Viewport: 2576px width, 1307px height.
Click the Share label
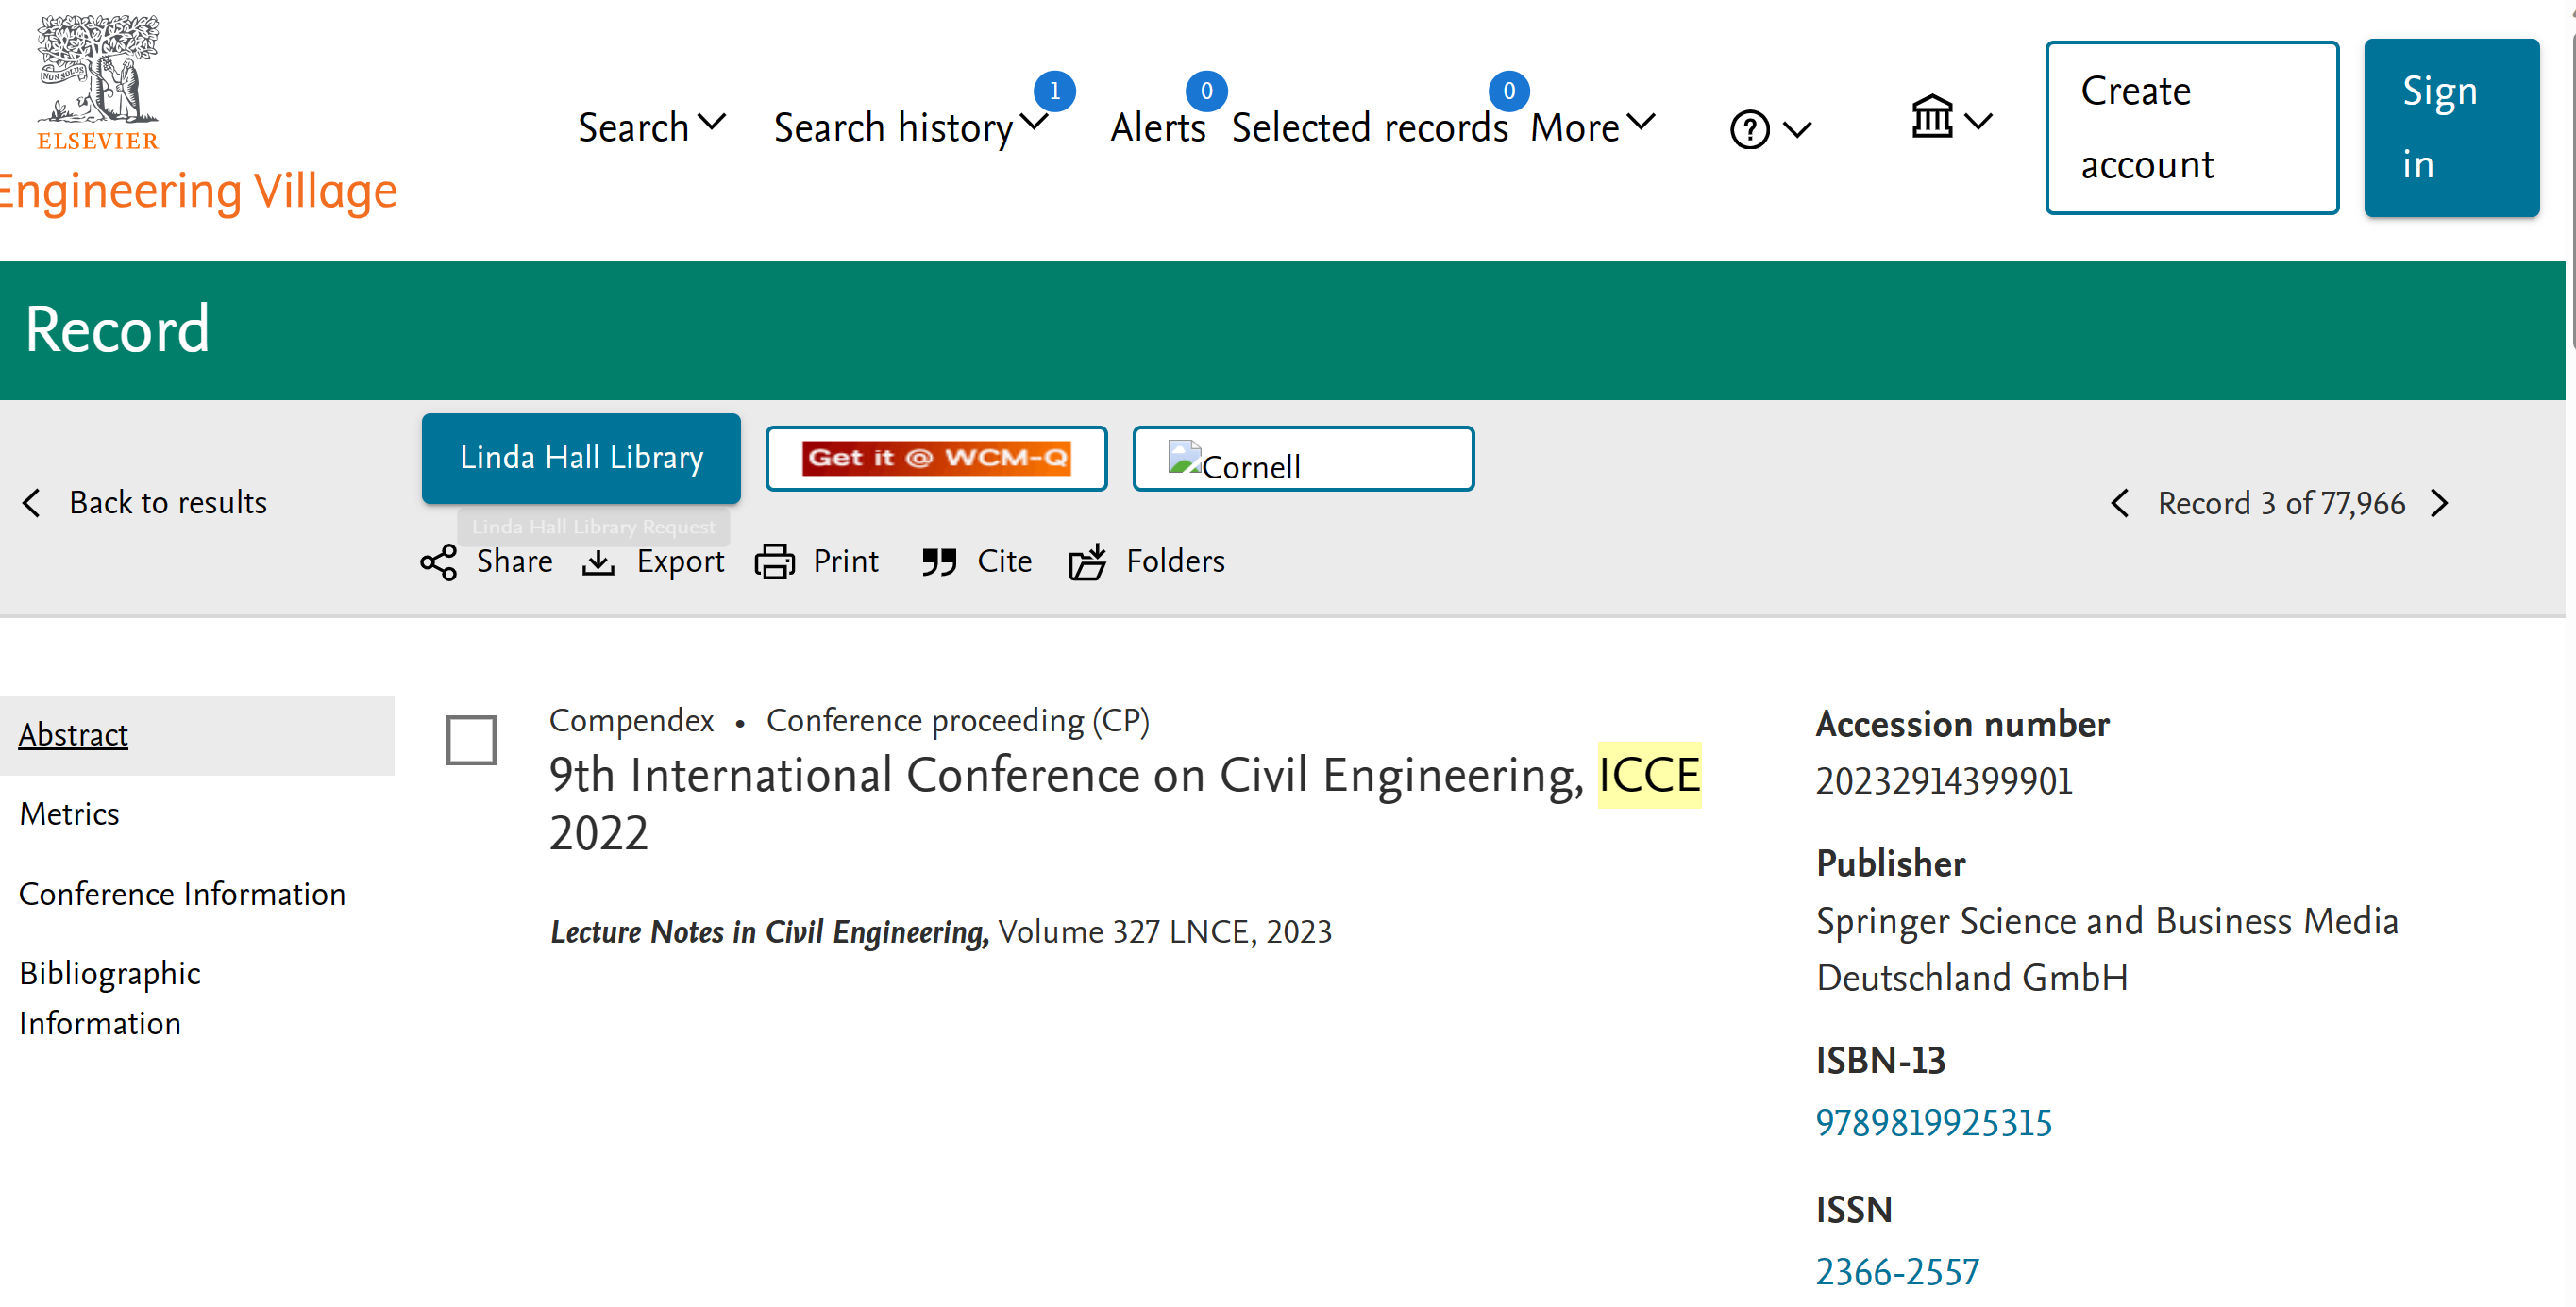click(x=514, y=561)
